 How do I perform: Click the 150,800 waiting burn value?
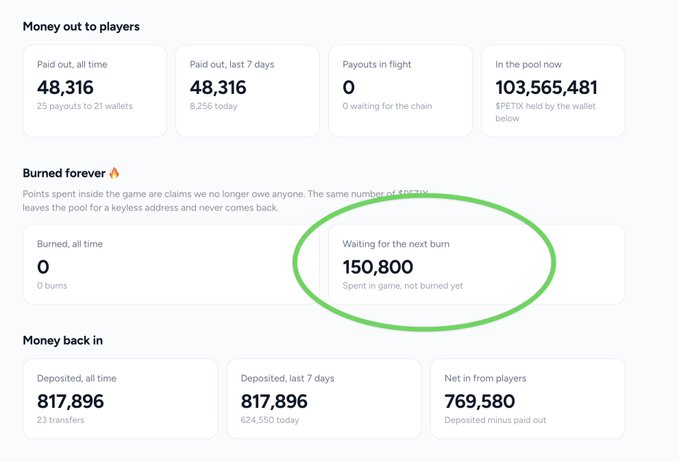[x=378, y=267]
